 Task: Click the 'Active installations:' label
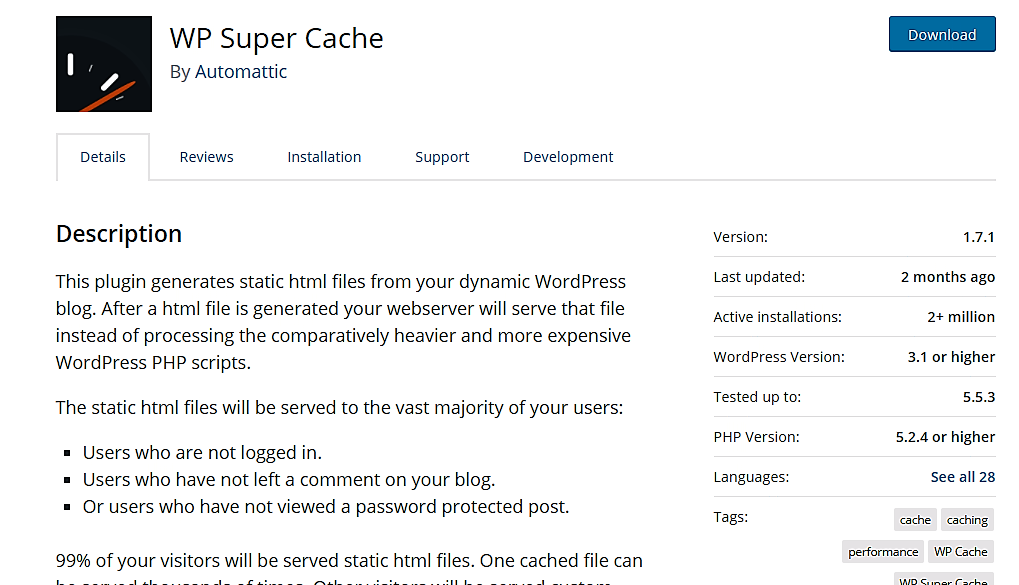click(x=777, y=317)
